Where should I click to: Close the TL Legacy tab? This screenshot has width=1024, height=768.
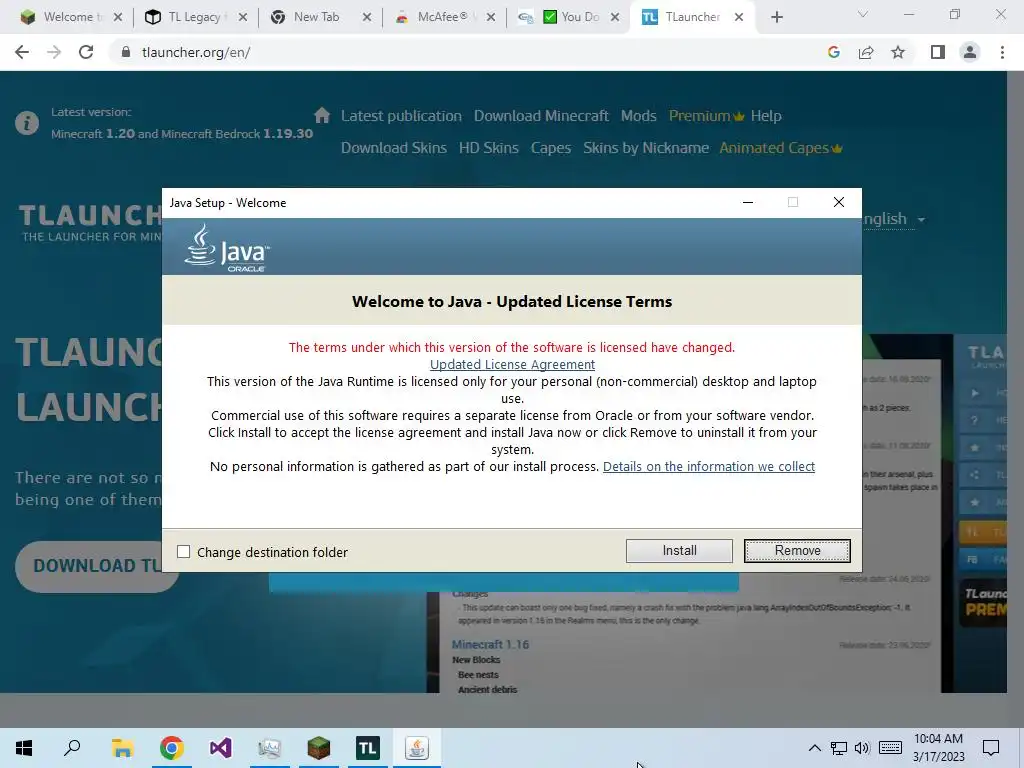point(243,17)
